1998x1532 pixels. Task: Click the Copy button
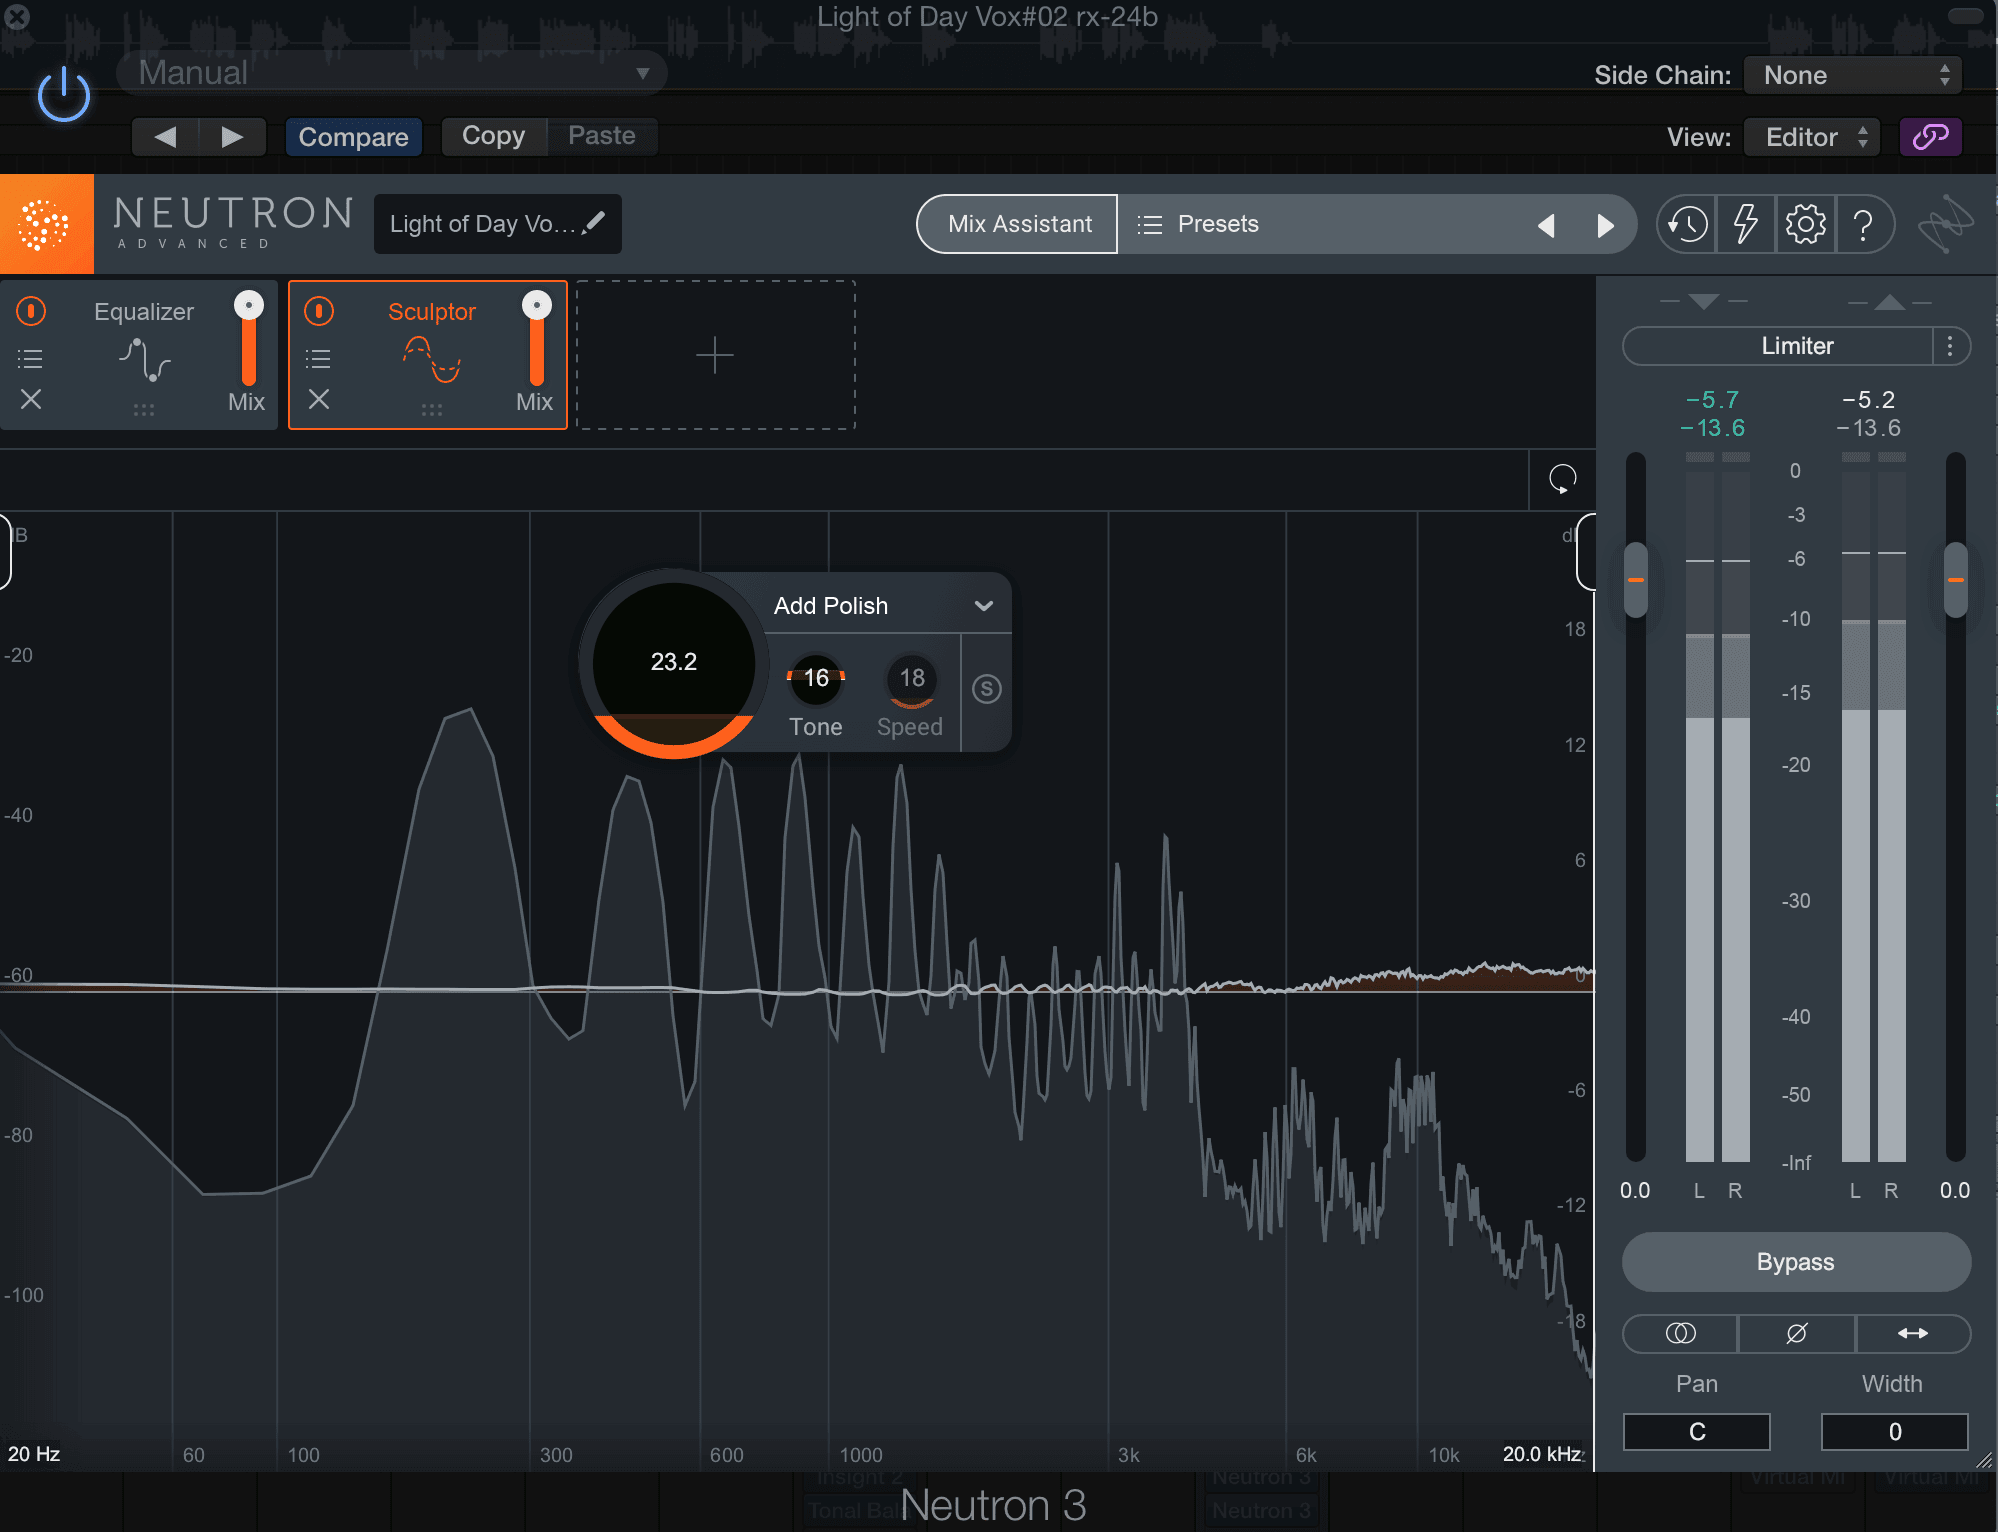coord(494,136)
